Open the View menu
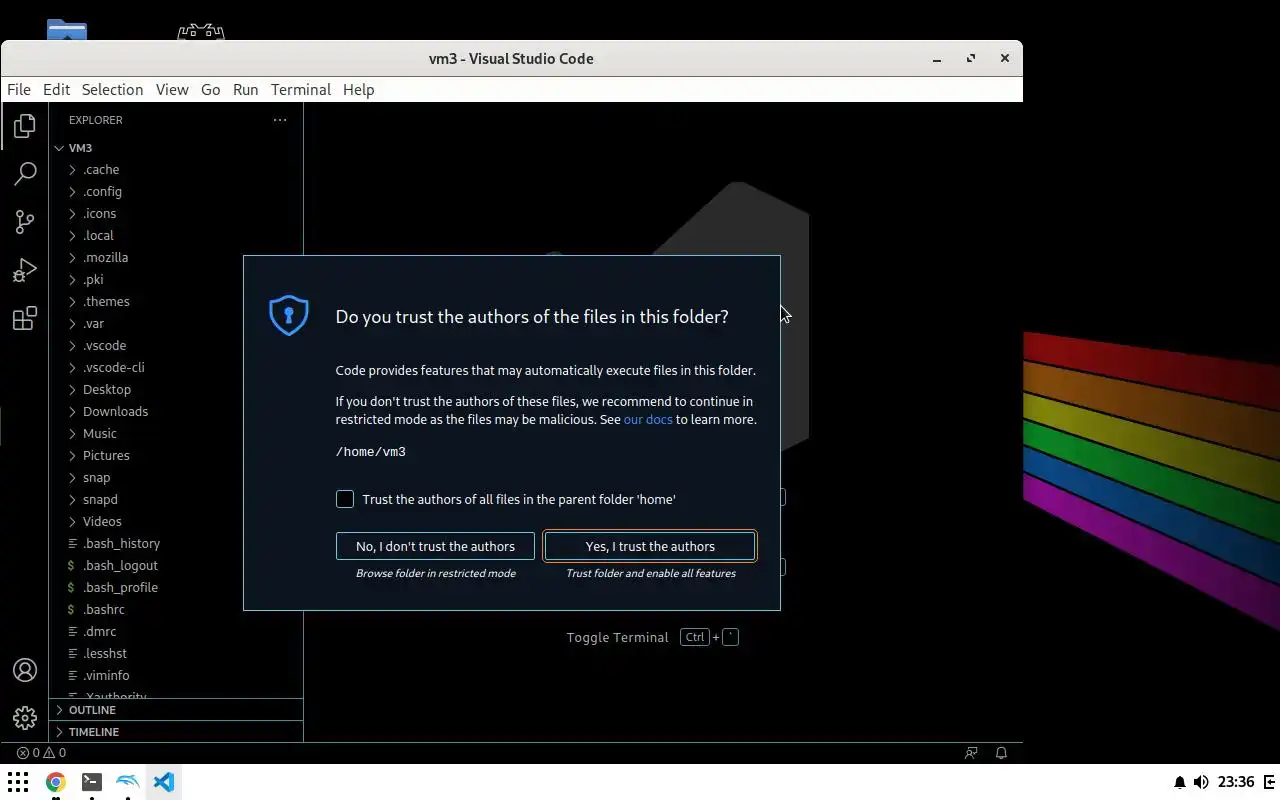The height and width of the screenshot is (800, 1280). tap(172, 89)
